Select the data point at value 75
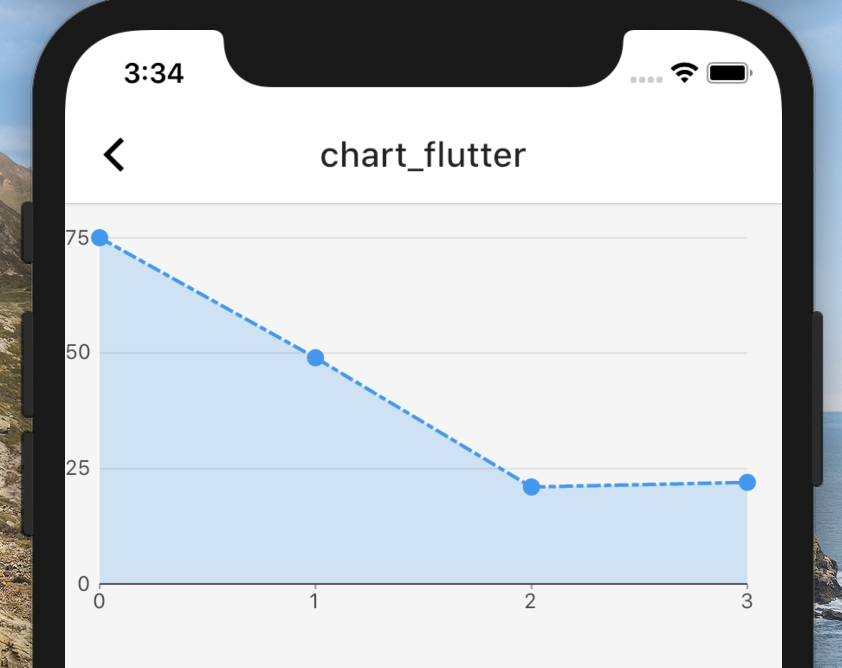842x668 pixels. pos(99,238)
